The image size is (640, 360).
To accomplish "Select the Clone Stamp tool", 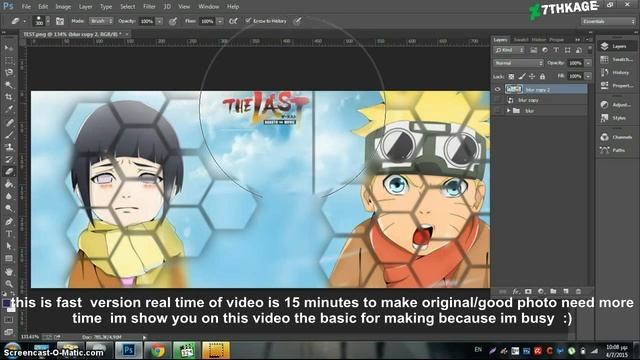I will tap(9, 147).
